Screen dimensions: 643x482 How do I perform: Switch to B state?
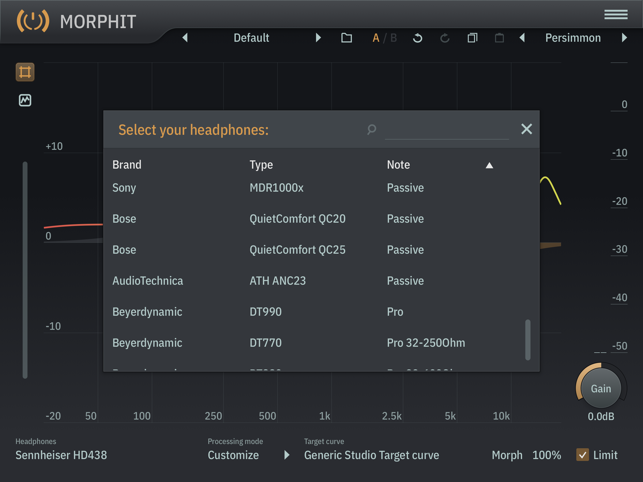tap(393, 38)
